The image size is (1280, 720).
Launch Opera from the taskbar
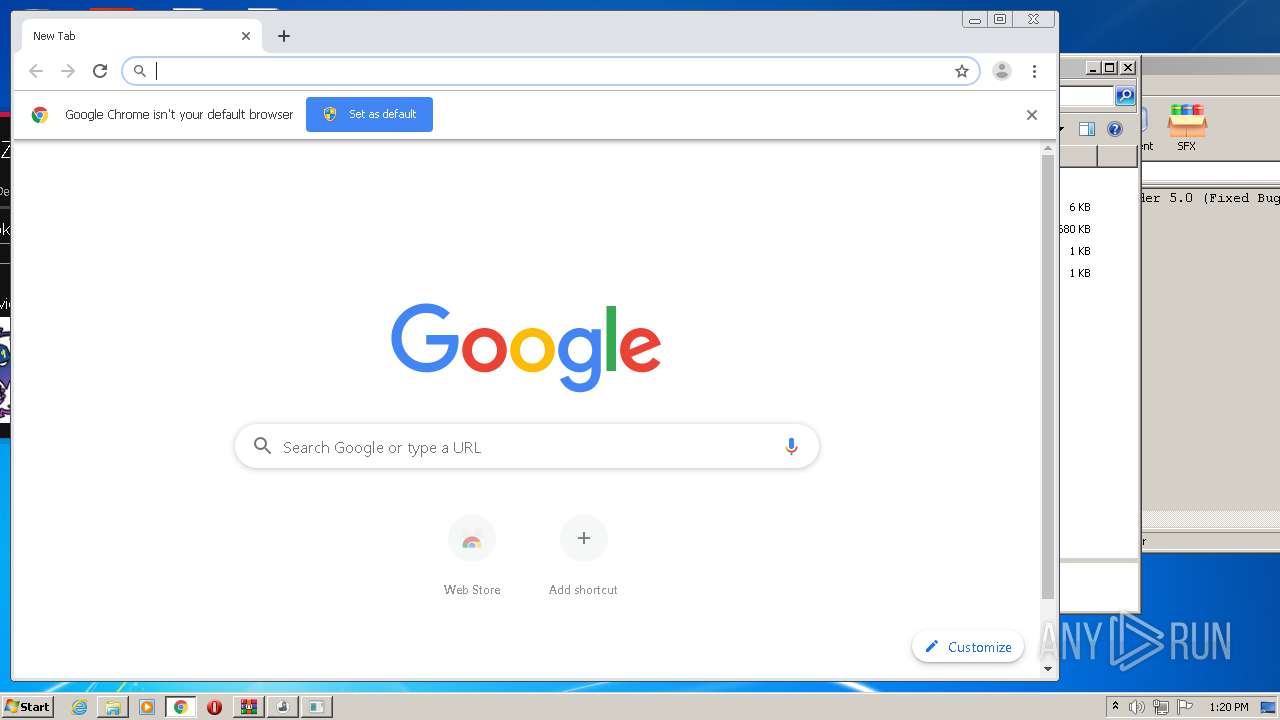[x=214, y=707]
